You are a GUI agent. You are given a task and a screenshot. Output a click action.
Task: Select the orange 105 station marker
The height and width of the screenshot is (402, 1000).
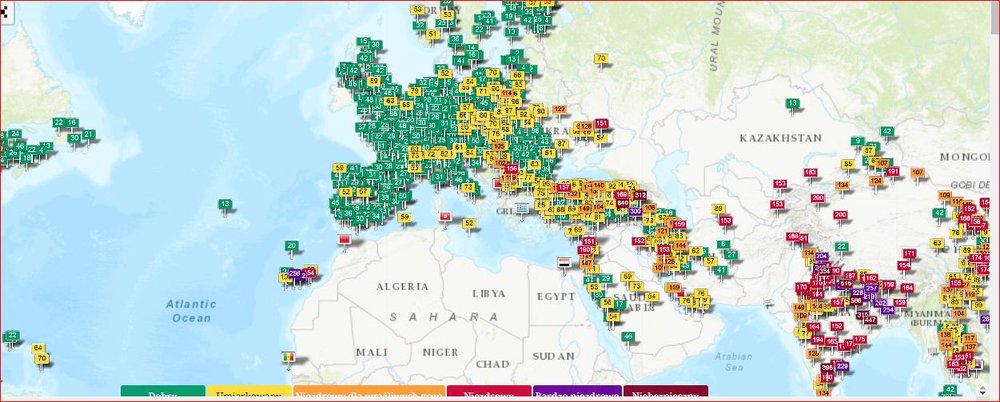pyautogui.click(x=499, y=145)
